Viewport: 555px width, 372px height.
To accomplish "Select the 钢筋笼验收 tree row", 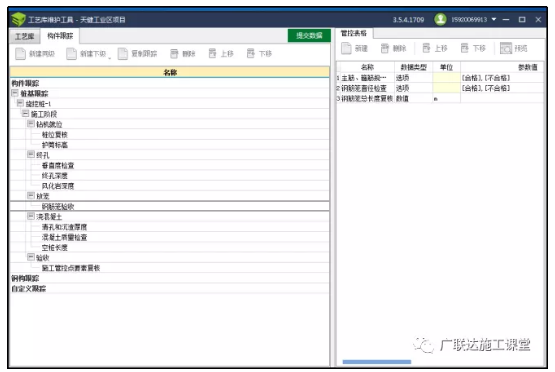I will 170,206.
